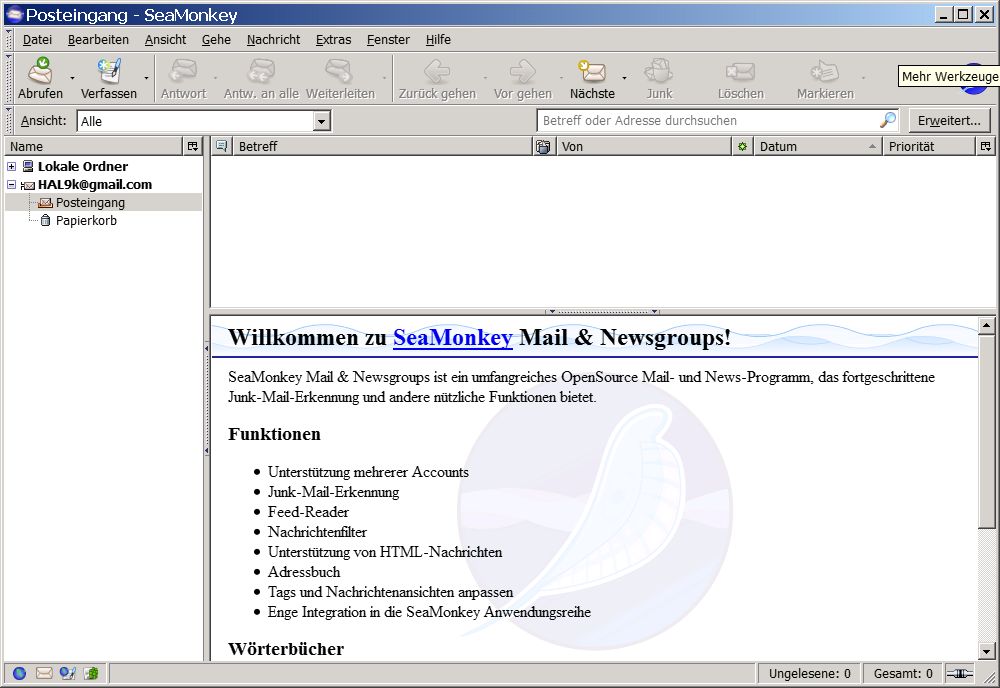This screenshot has height=688, width=1000.
Task: Open the Markieren dropdown arrow
Action: [864, 78]
